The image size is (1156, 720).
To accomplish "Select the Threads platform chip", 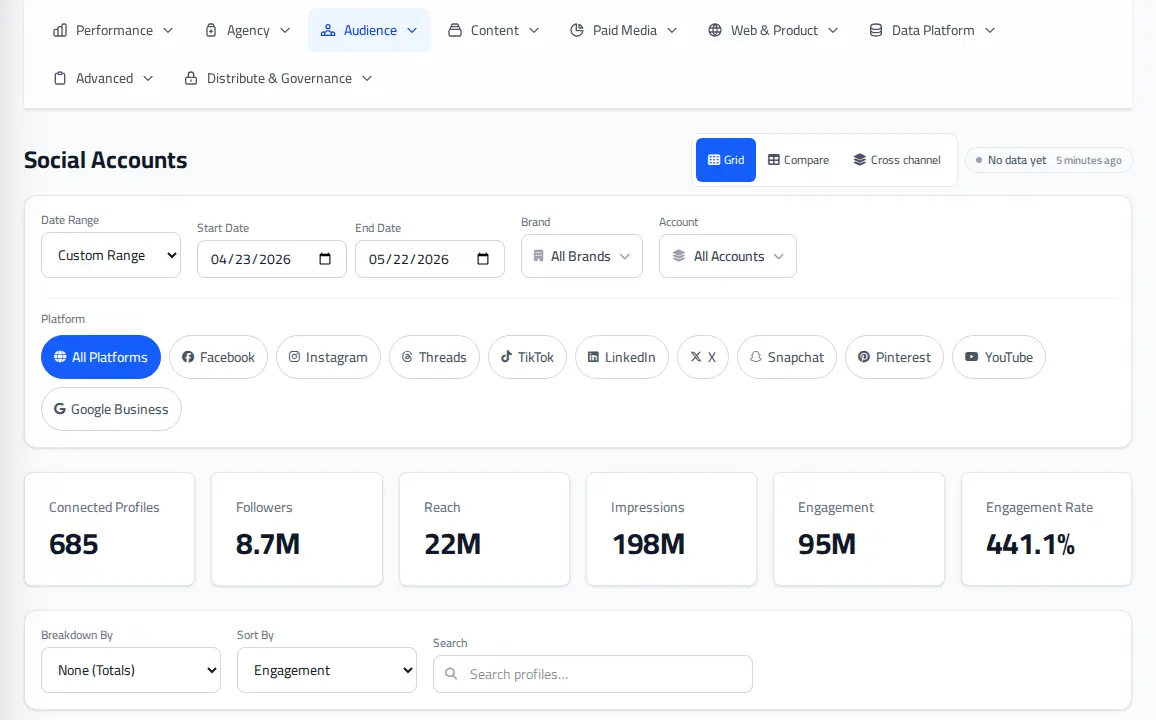I will click(434, 357).
